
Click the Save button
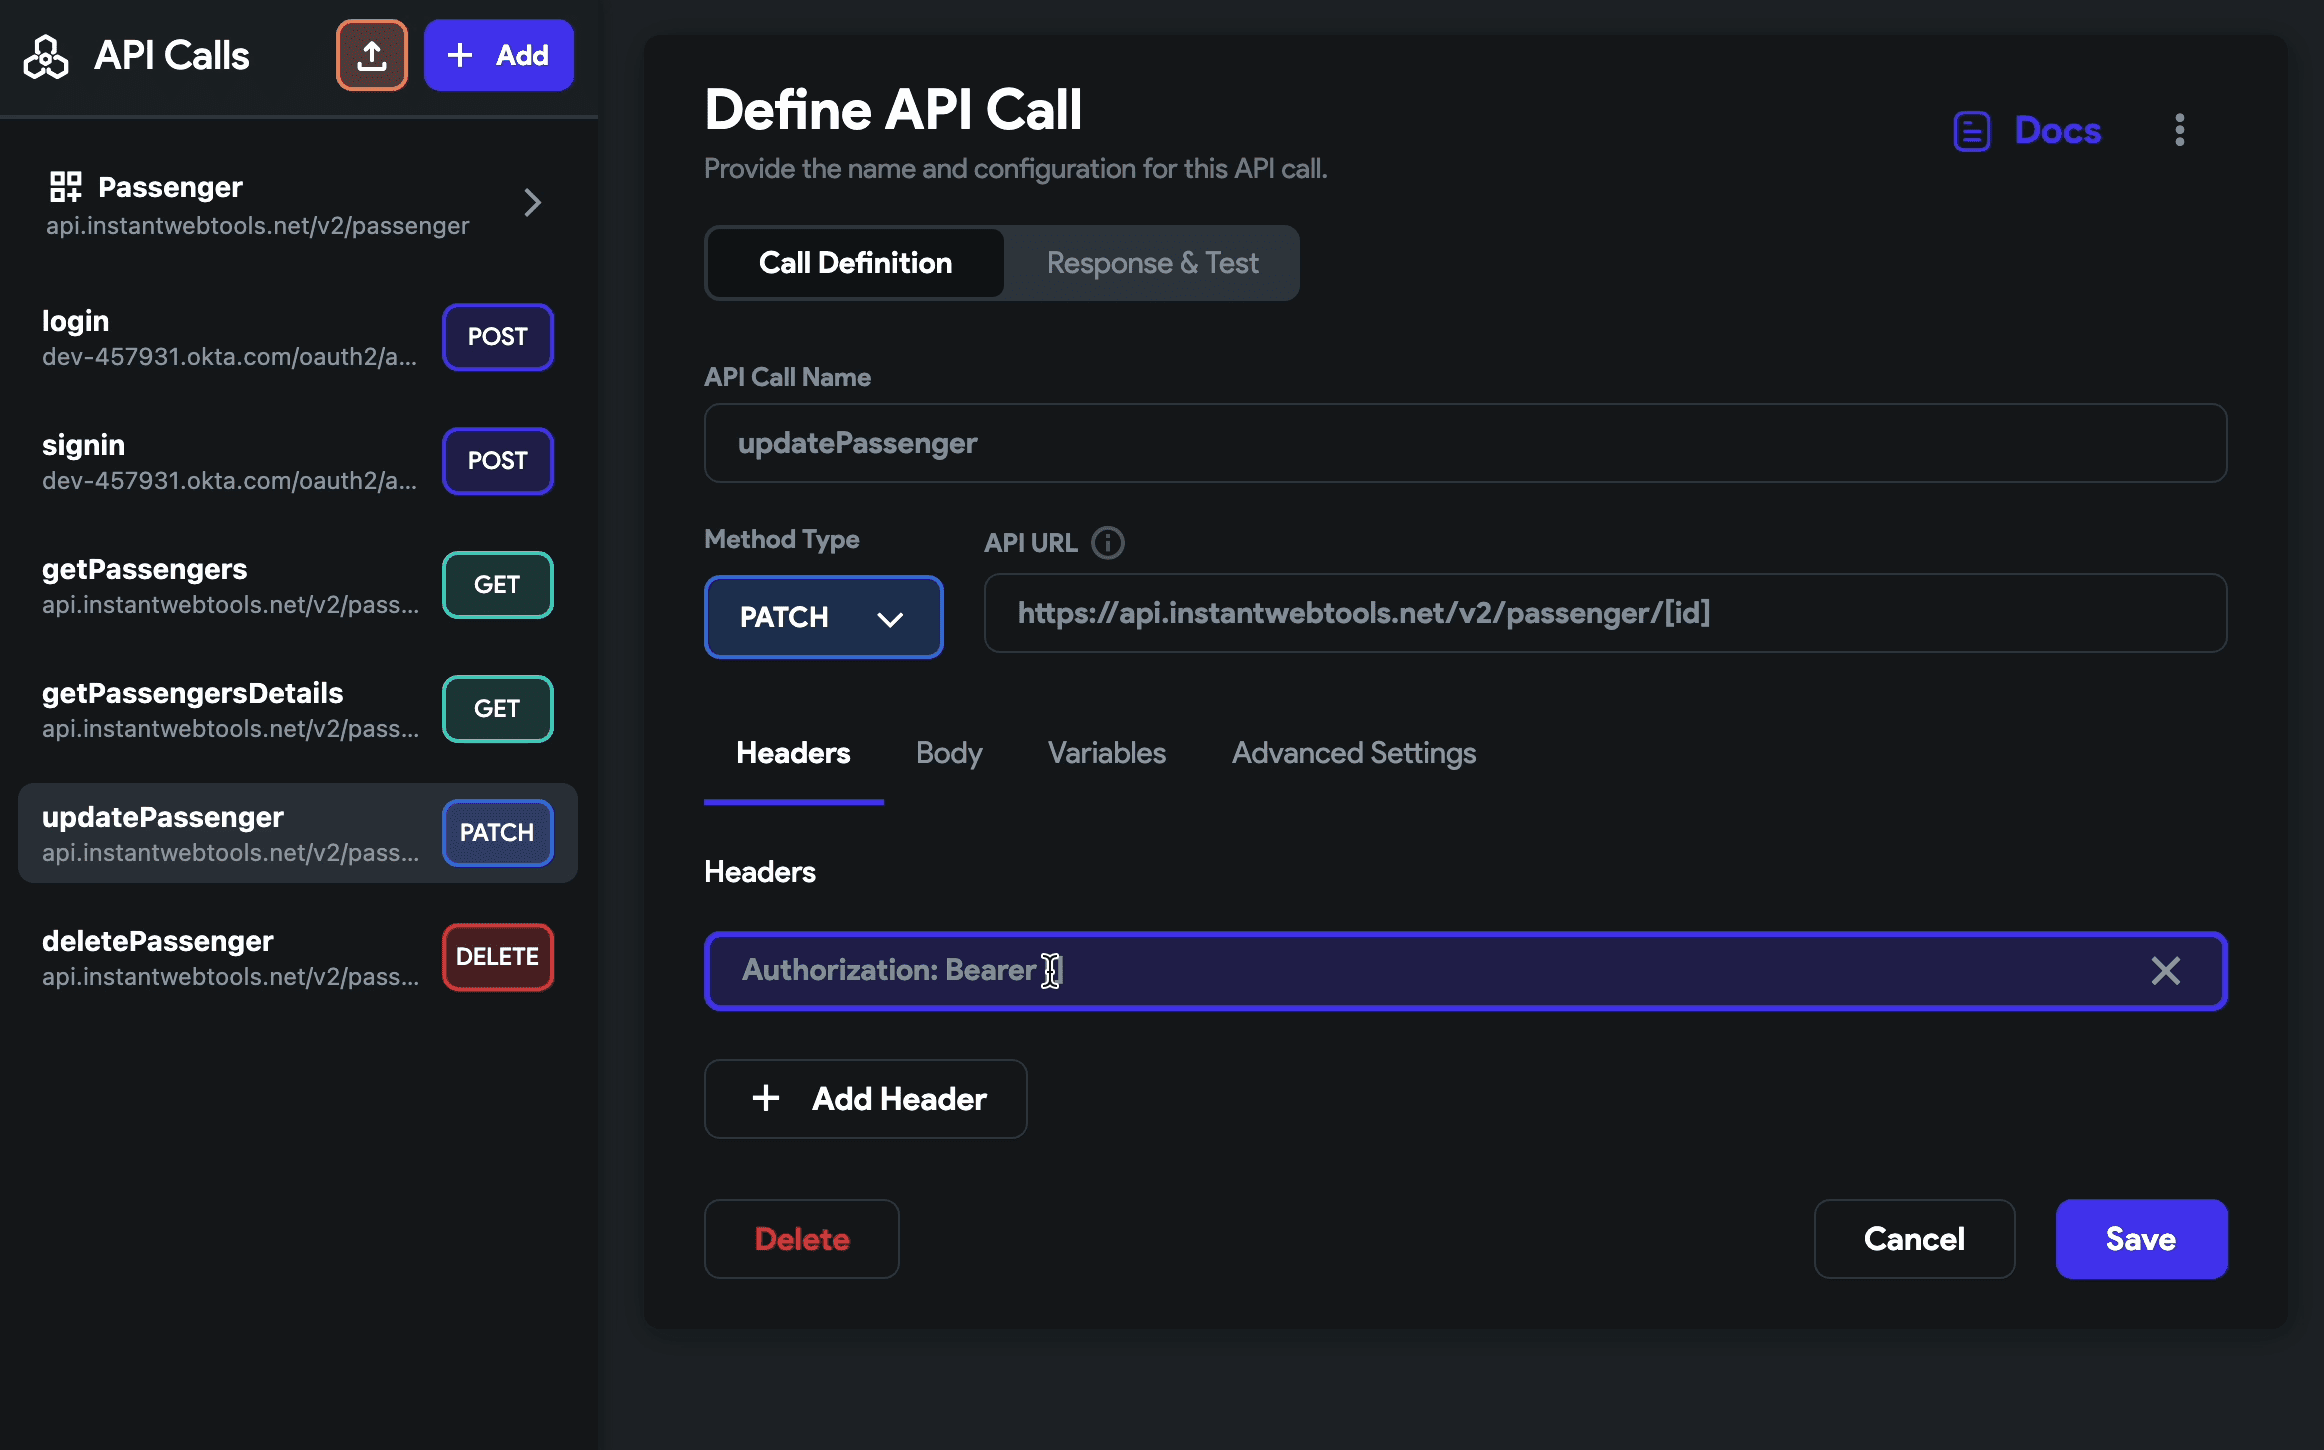tap(2140, 1239)
